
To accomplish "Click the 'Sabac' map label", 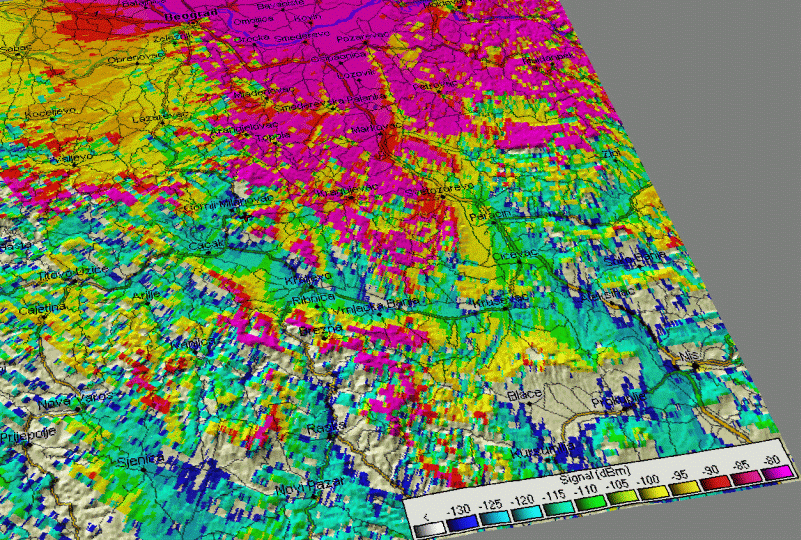I will pyautogui.click(x=15, y=48).
